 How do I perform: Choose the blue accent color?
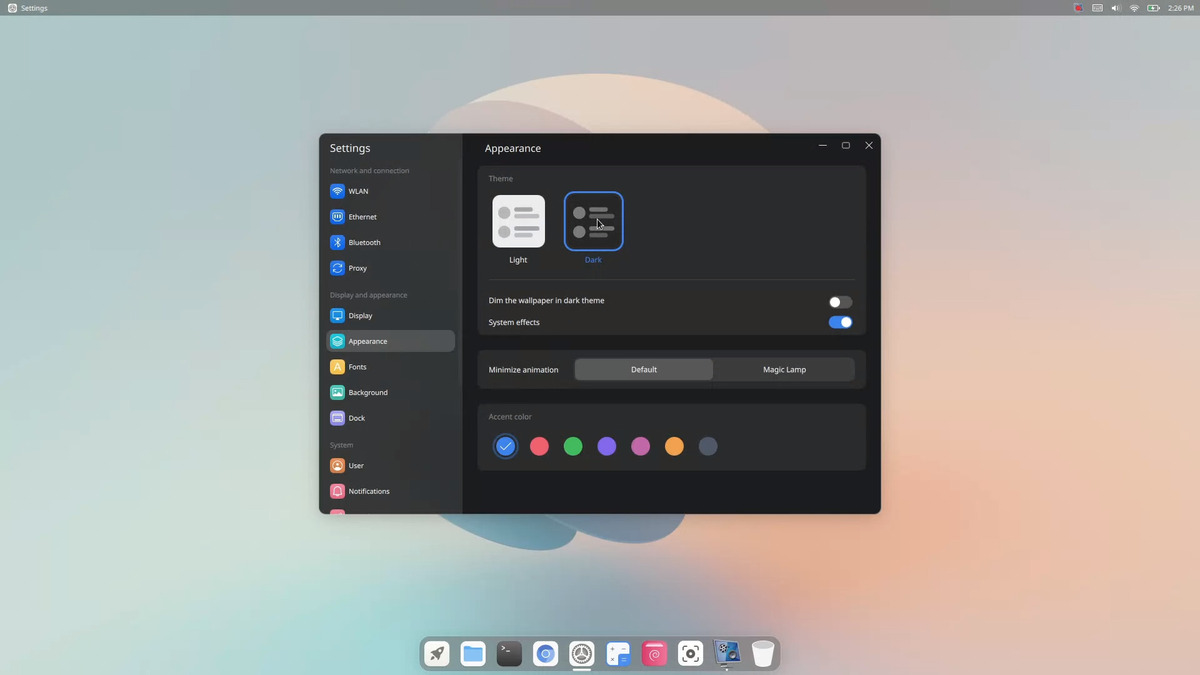[506, 447]
